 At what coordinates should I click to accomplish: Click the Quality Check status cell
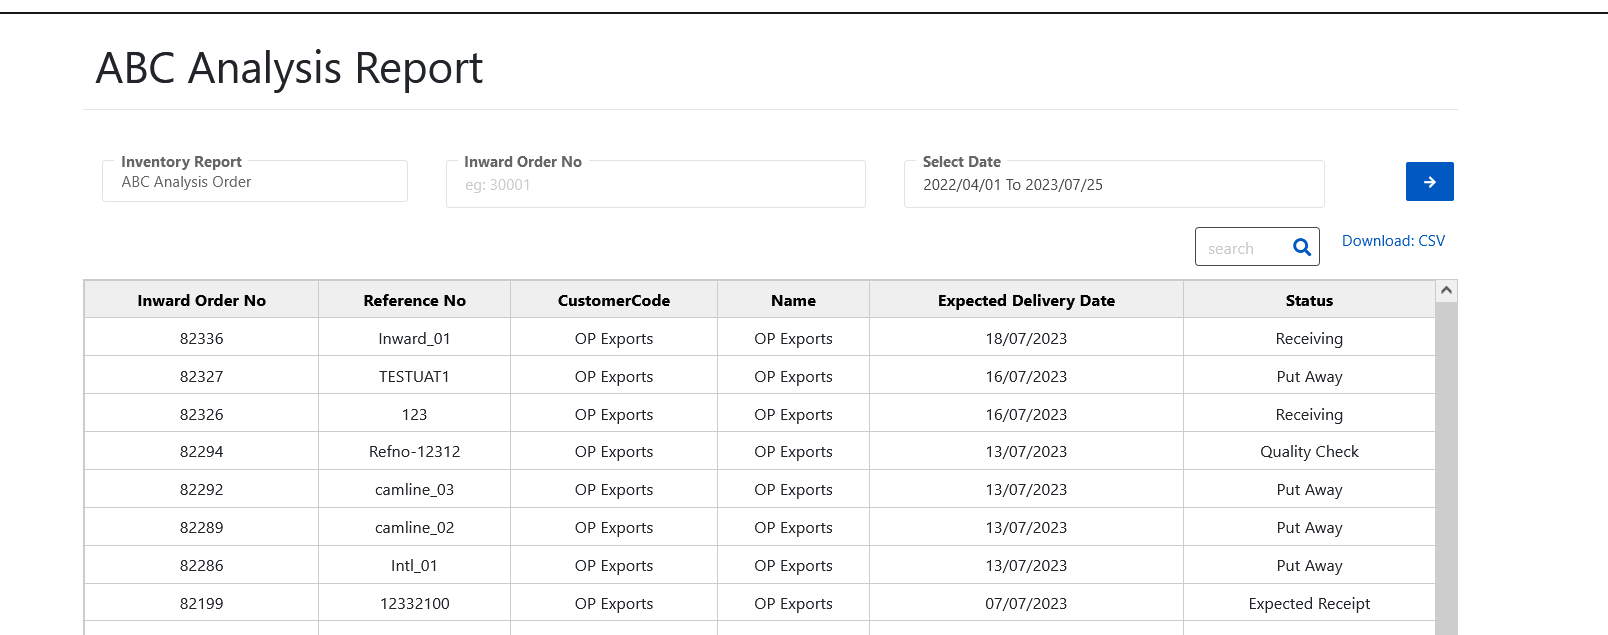tap(1308, 452)
